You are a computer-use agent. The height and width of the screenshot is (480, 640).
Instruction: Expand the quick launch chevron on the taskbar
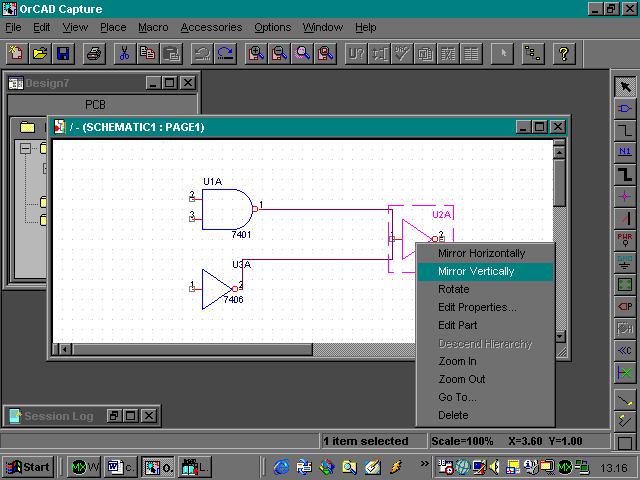(x=424, y=463)
